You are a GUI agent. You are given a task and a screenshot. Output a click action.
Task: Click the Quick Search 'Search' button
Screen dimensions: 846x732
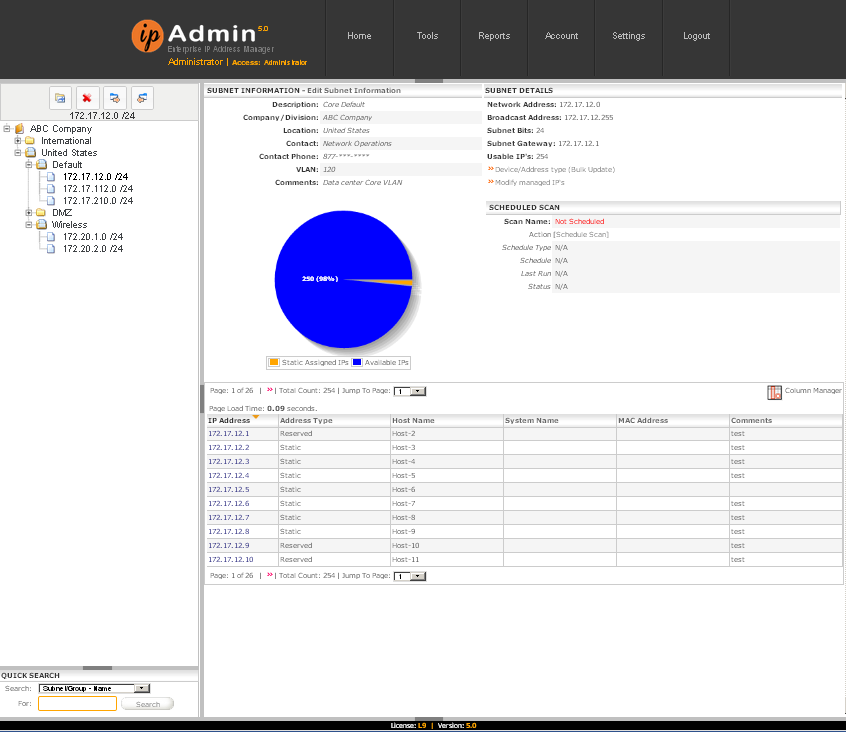point(147,704)
